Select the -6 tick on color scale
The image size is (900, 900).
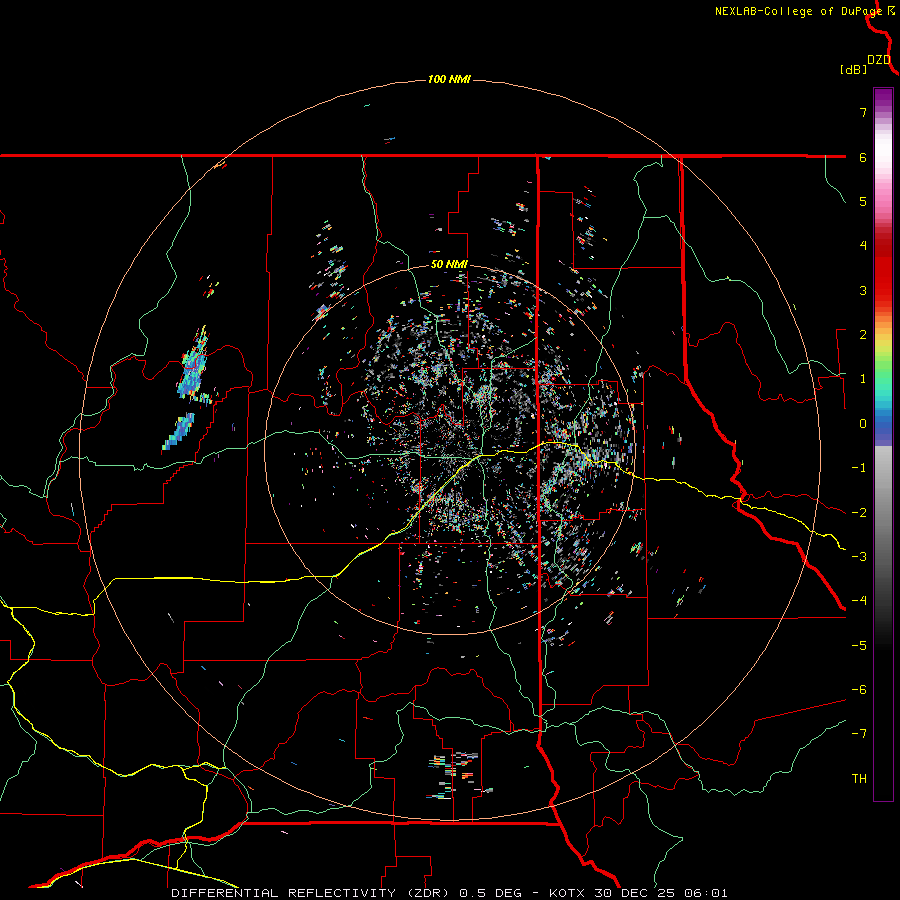[x=859, y=690]
